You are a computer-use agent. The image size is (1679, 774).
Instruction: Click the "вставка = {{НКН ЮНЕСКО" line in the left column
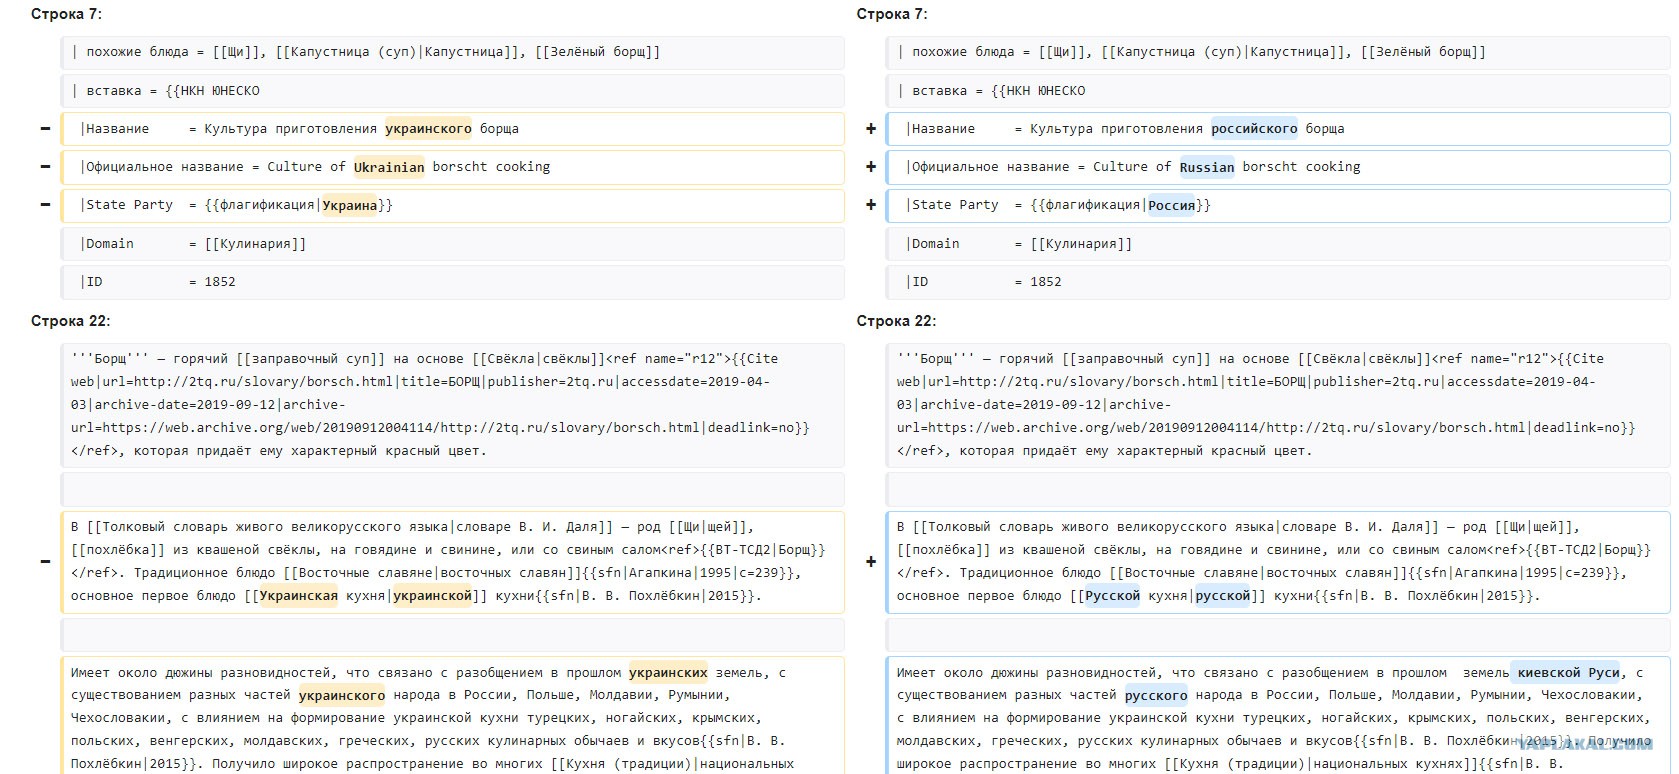tap(453, 91)
